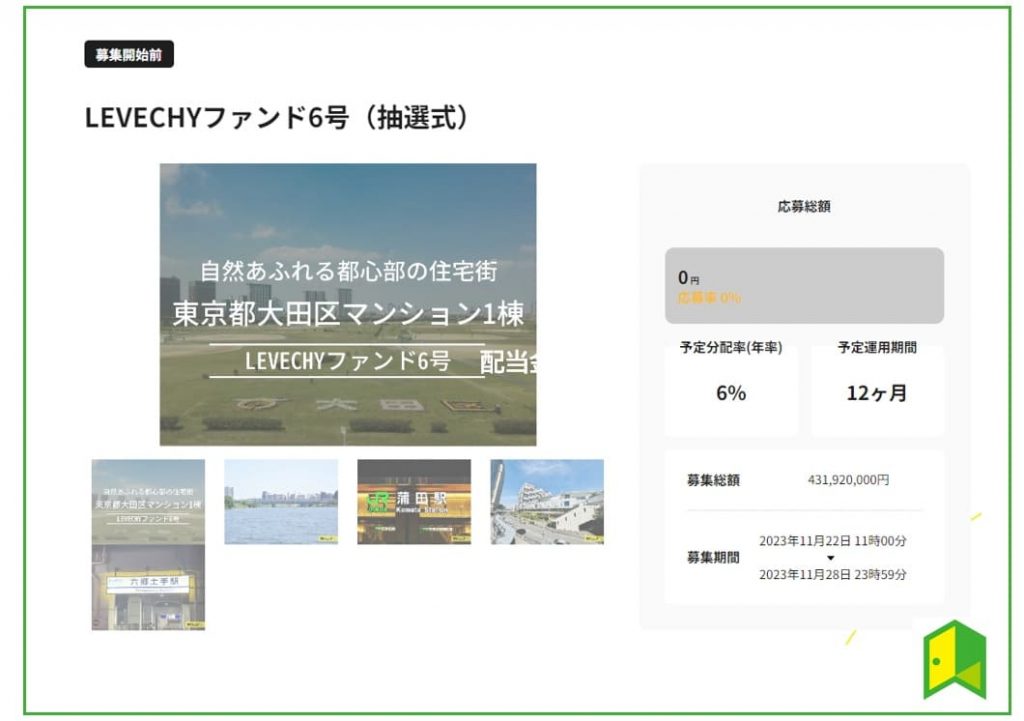
Task: Select the building street view thumbnail
Action: pos(547,502)
